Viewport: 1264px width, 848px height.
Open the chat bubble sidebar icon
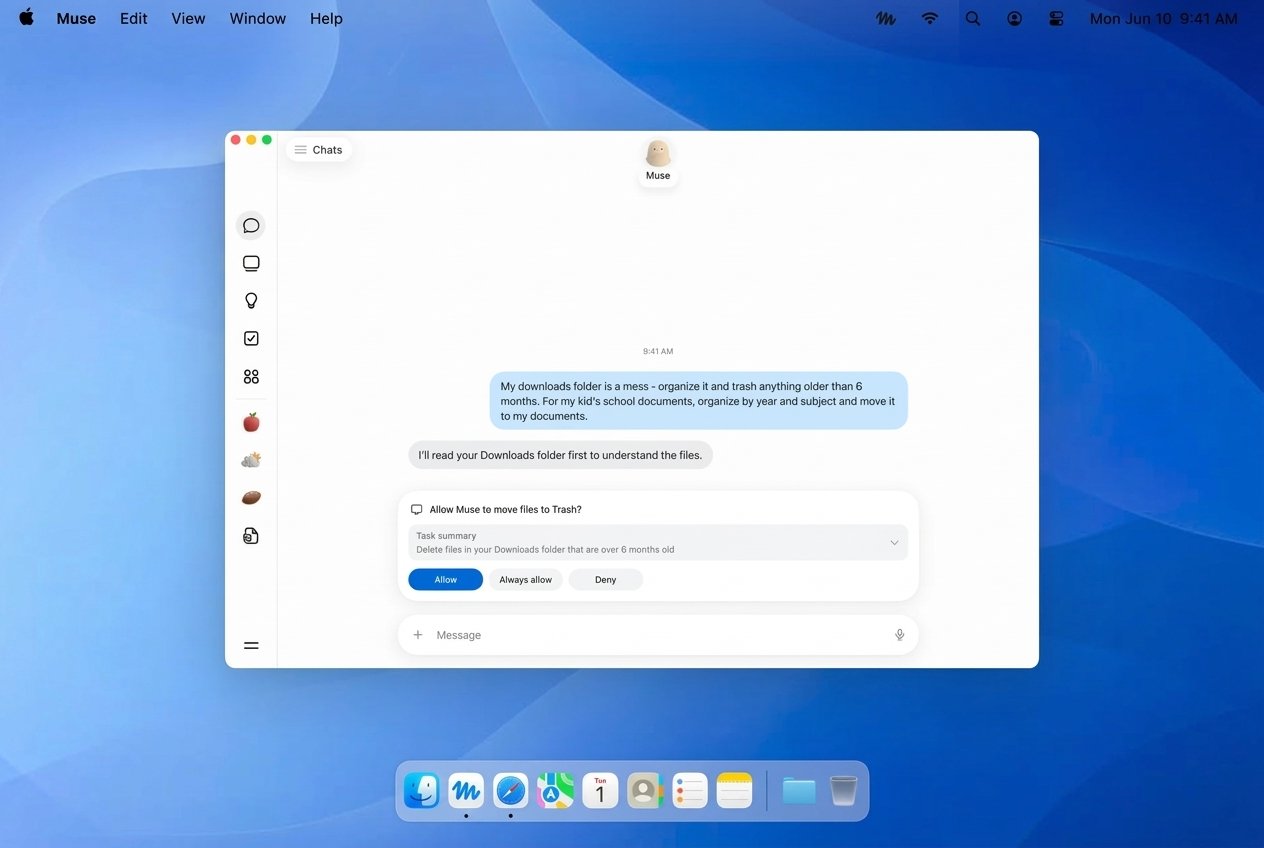coord(251,226)
